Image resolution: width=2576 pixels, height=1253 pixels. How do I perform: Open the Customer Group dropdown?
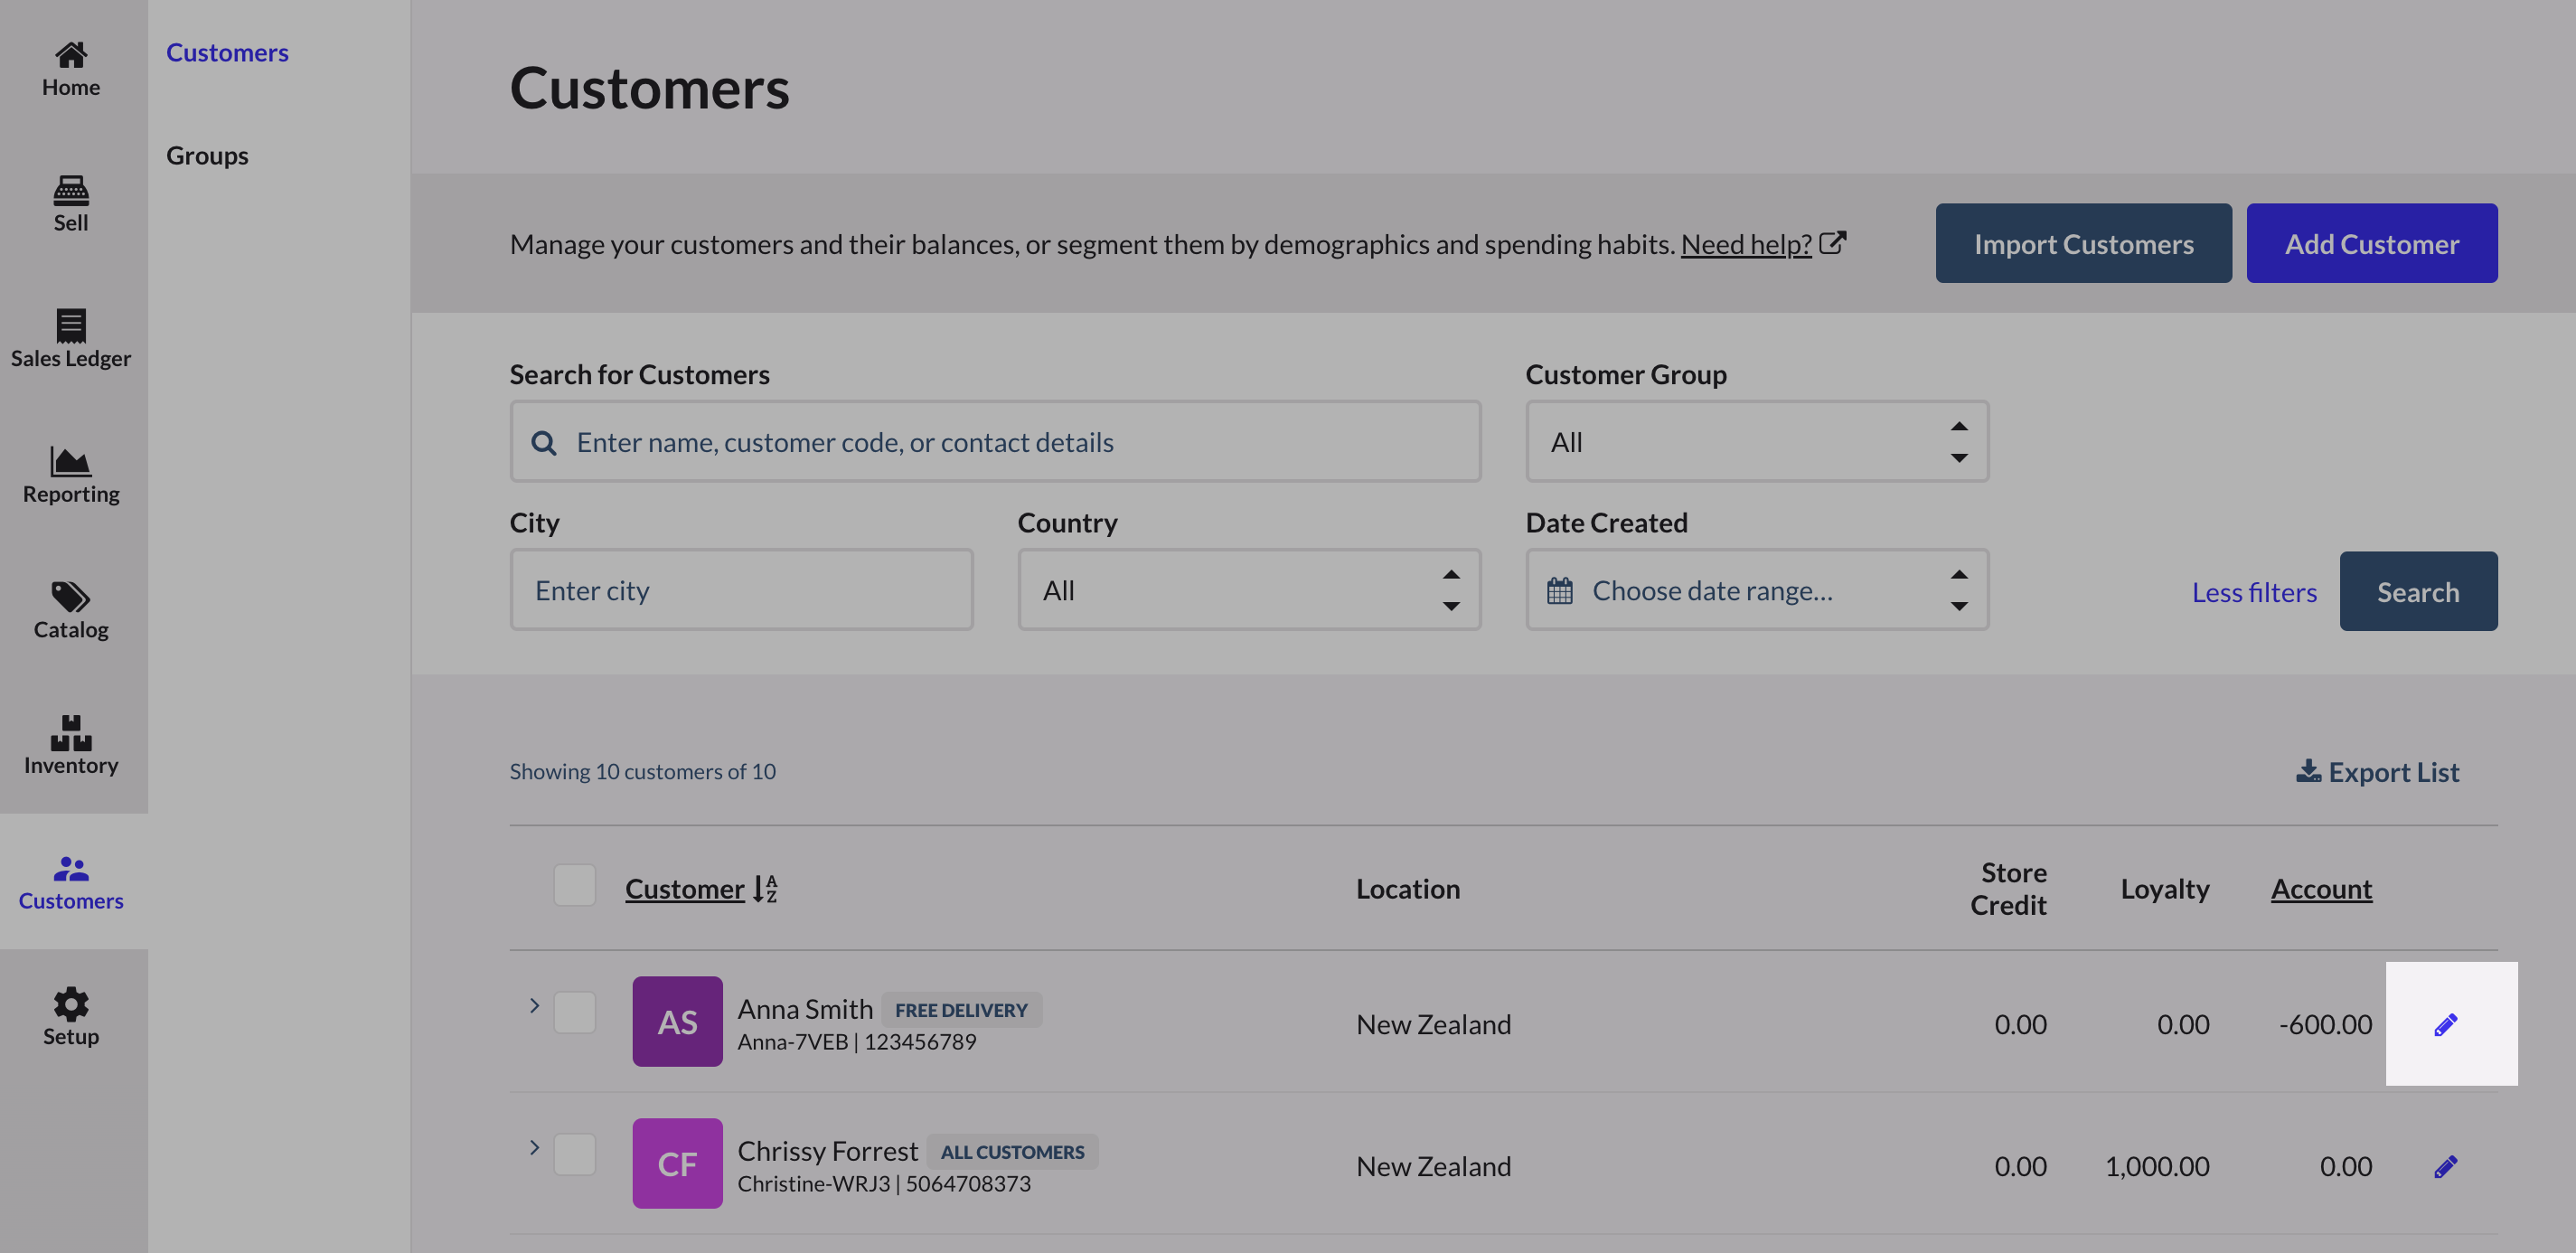(x=1756, y=442)
